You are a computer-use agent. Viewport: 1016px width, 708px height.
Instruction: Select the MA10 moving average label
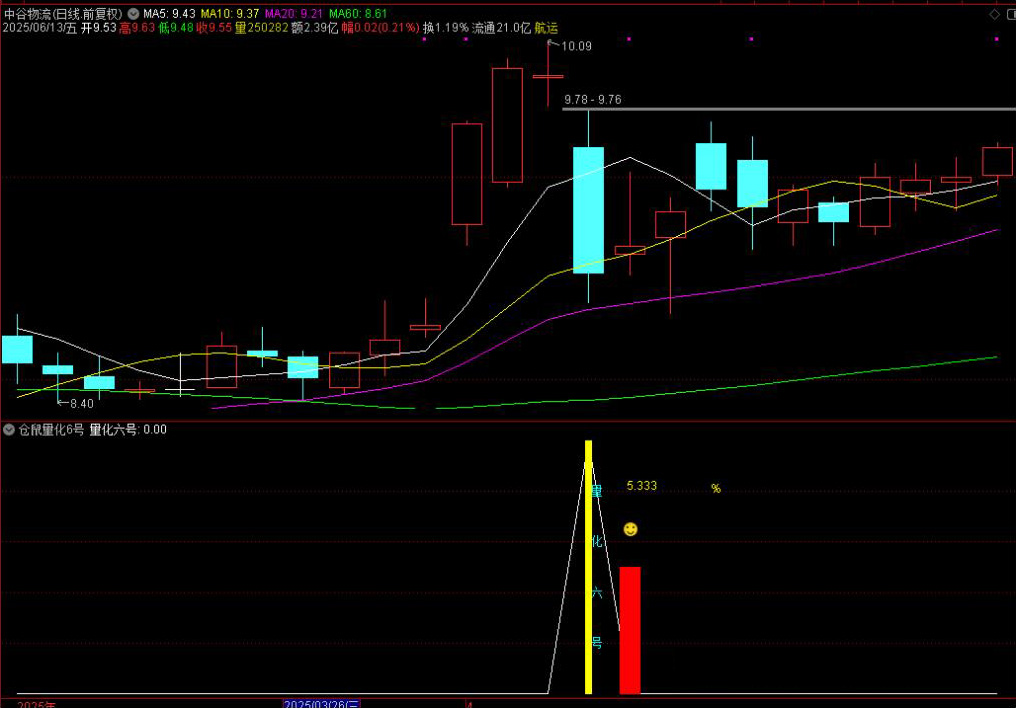coord(230,14)
